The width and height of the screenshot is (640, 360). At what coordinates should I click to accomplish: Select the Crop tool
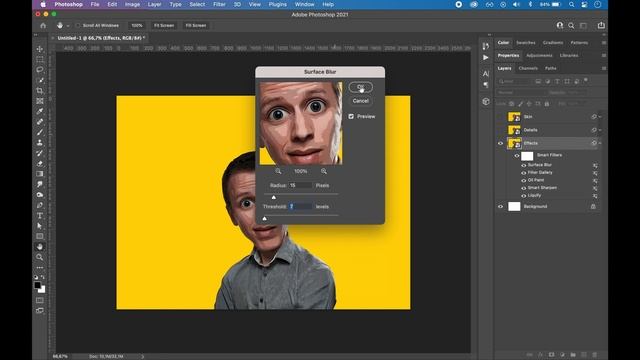(x=40, y=91)
